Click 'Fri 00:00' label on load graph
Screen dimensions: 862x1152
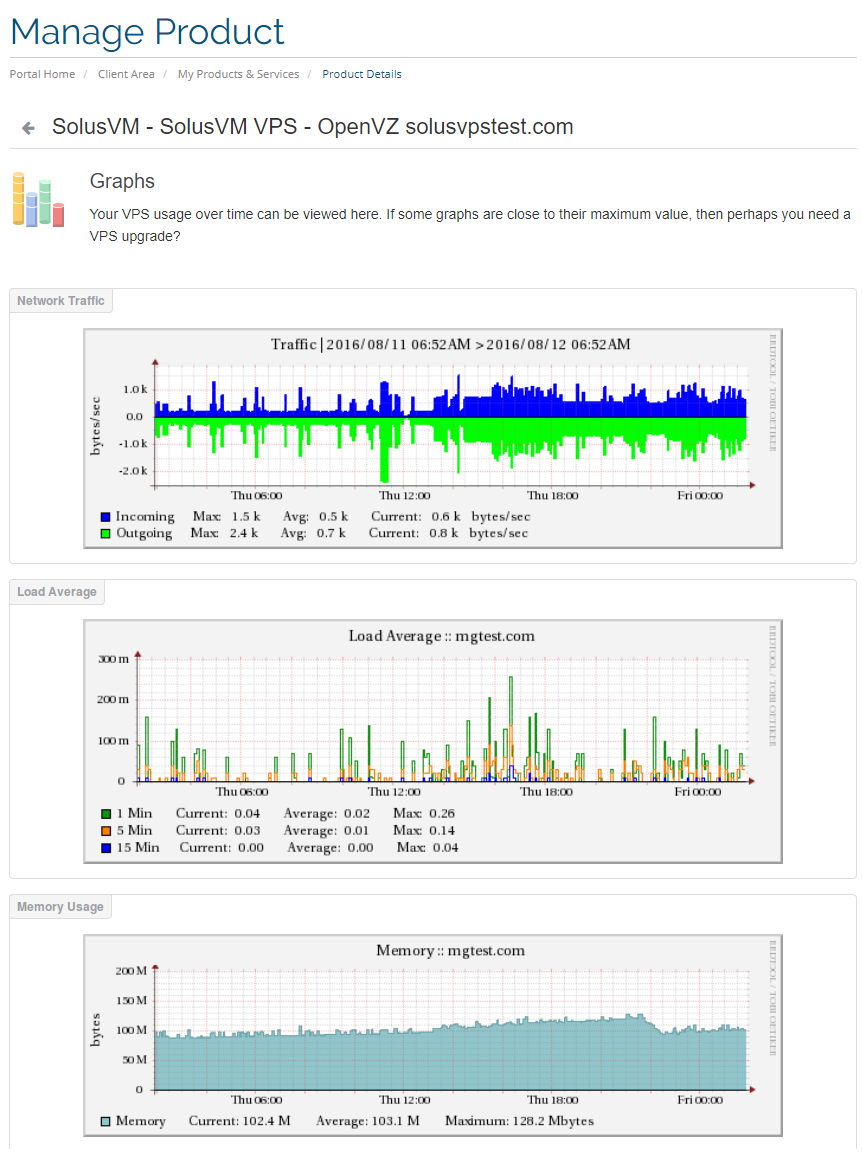698,792
